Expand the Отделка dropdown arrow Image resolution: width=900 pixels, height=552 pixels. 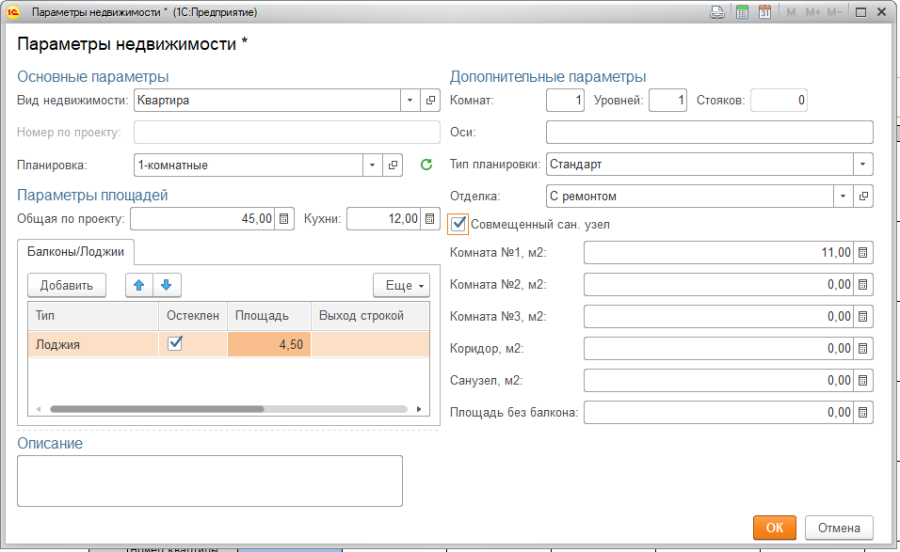click(x=843, y=196)
